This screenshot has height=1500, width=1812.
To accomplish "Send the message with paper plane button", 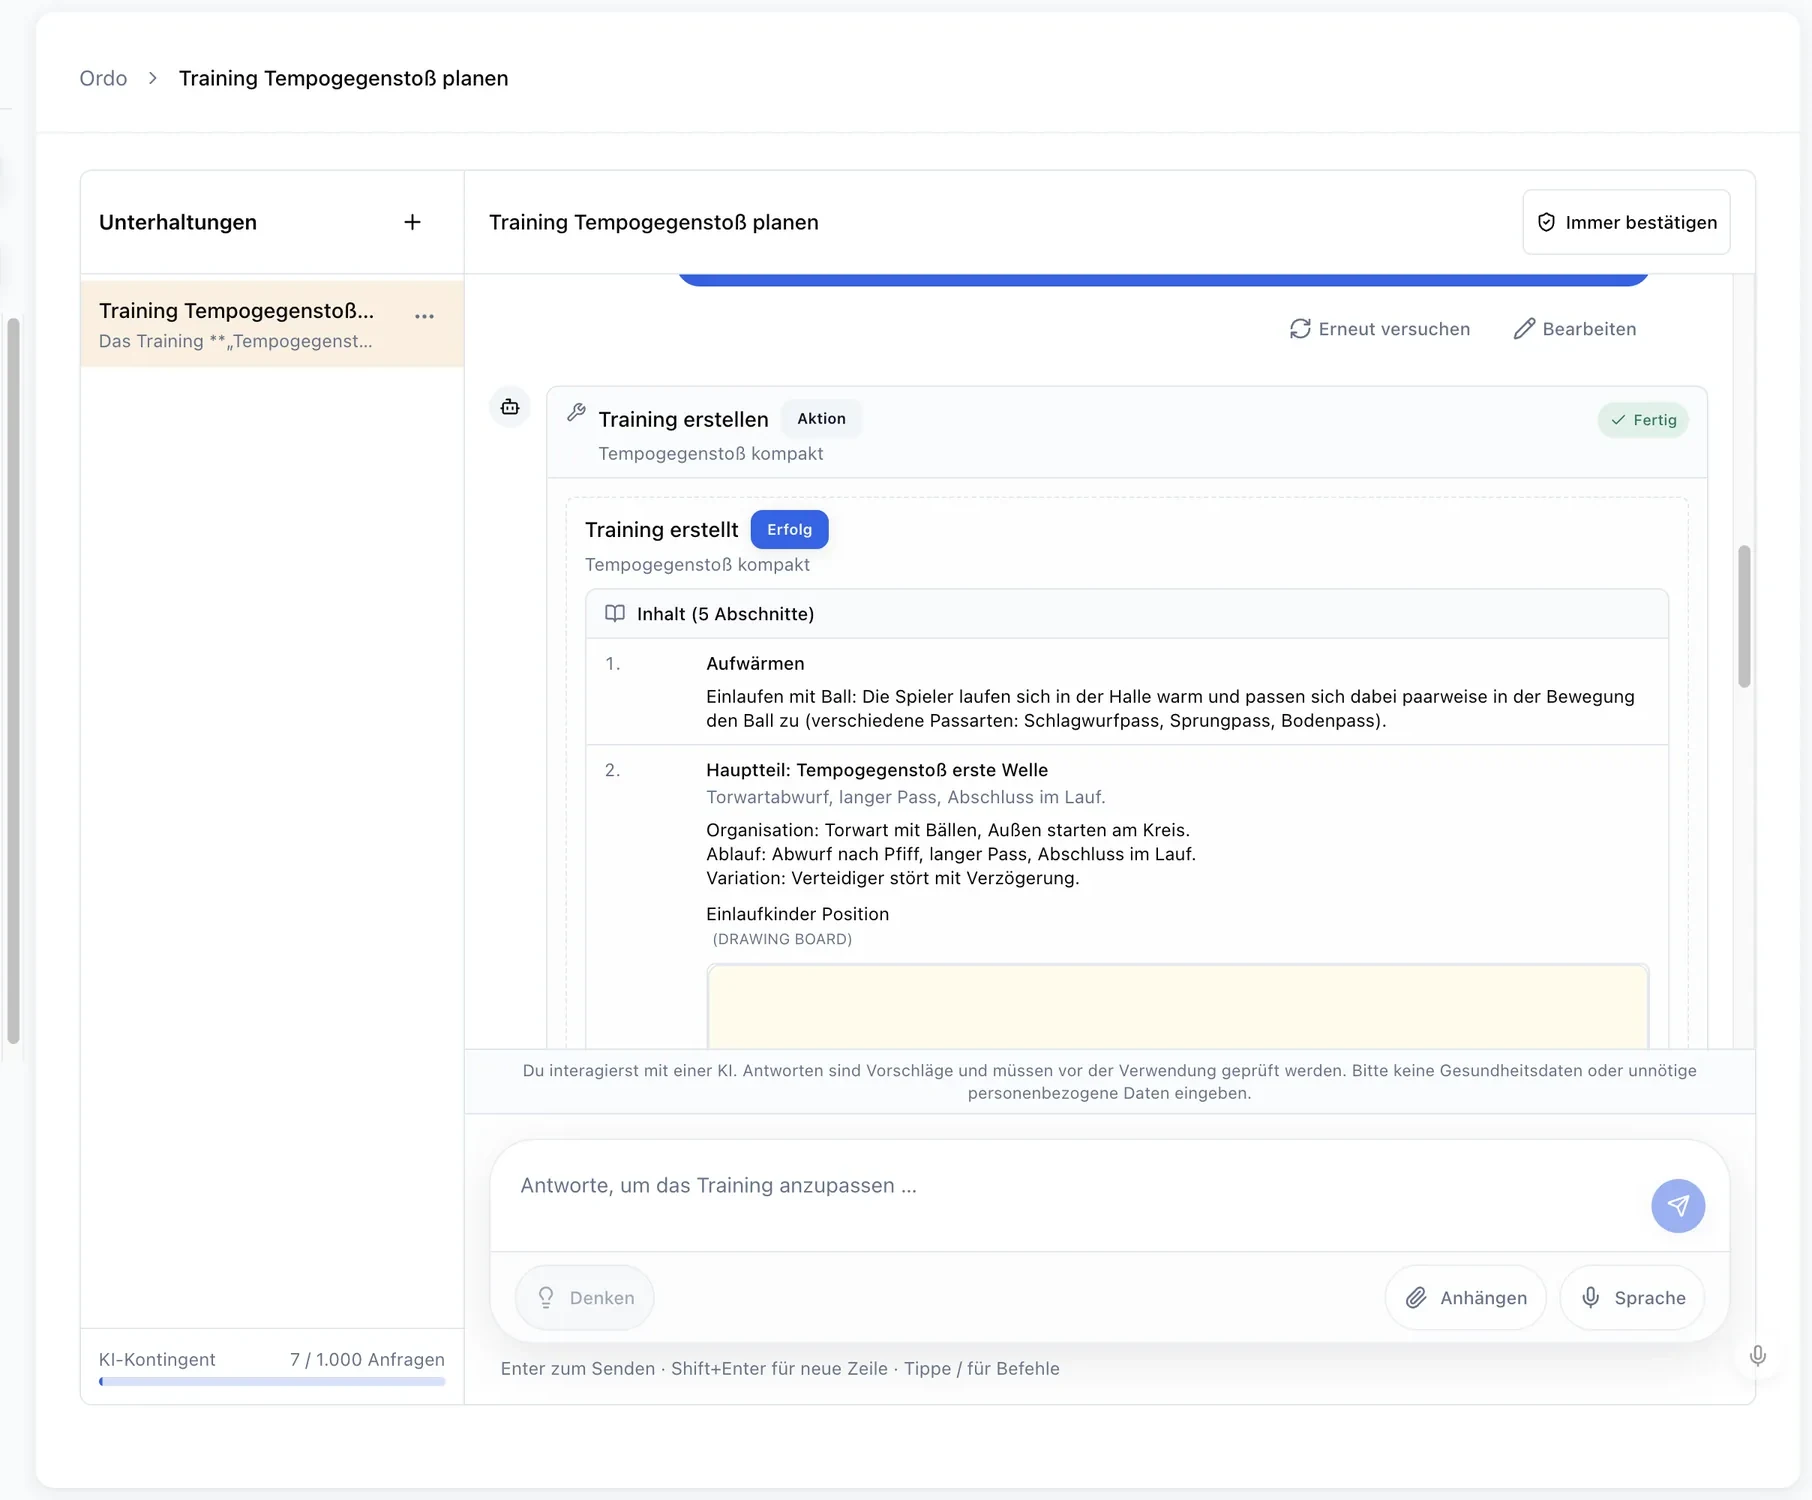I will pos(1677,1205).
